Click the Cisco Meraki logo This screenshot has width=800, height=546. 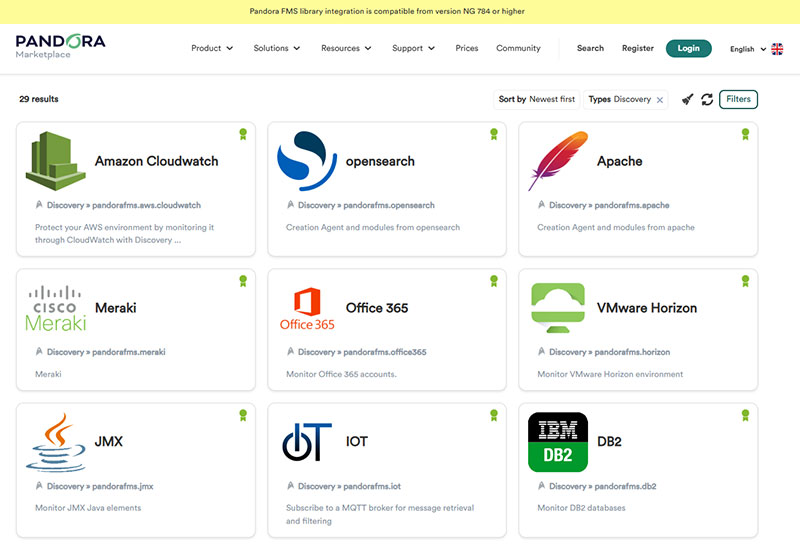click(56, 308)
